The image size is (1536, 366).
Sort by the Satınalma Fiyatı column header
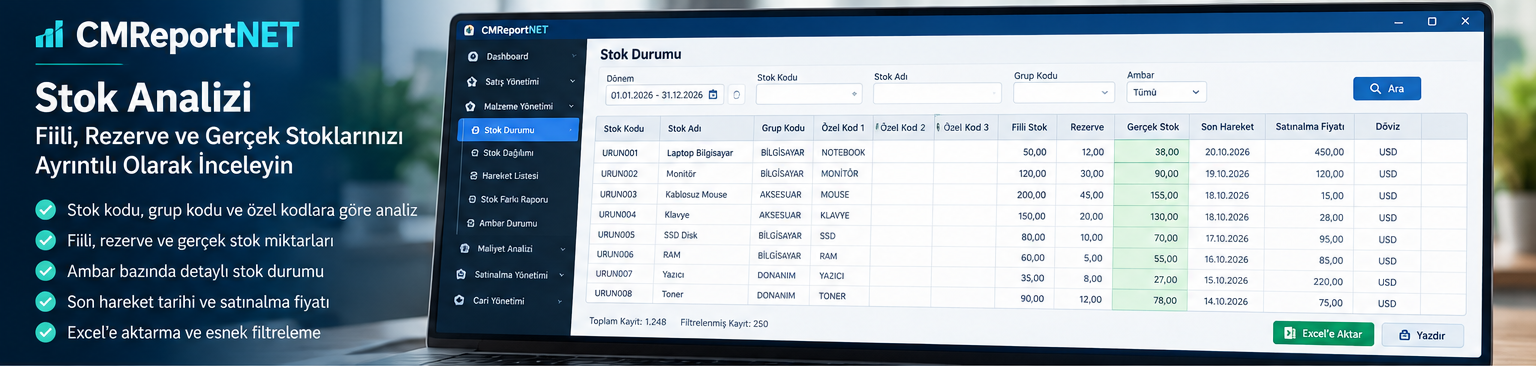[1309, 127]
